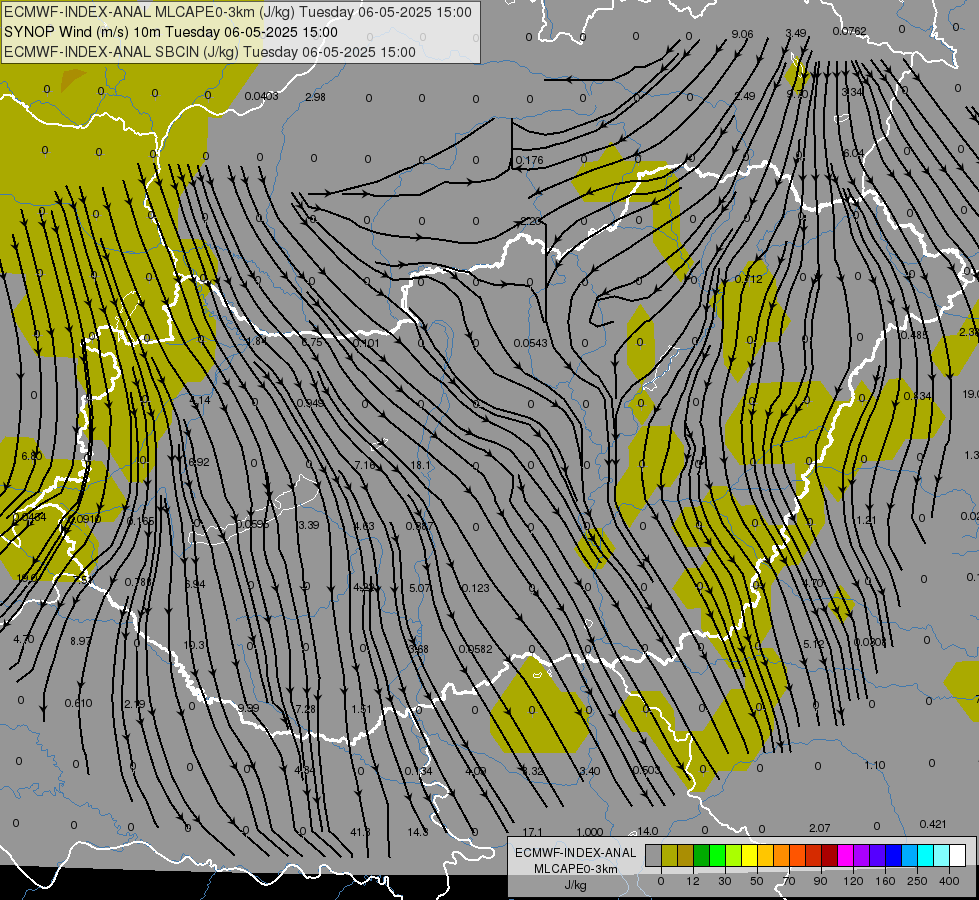The image size is (979, 900).
Task: Select the MLCAPE0-3km legend caption
Action: pos(576,869)
